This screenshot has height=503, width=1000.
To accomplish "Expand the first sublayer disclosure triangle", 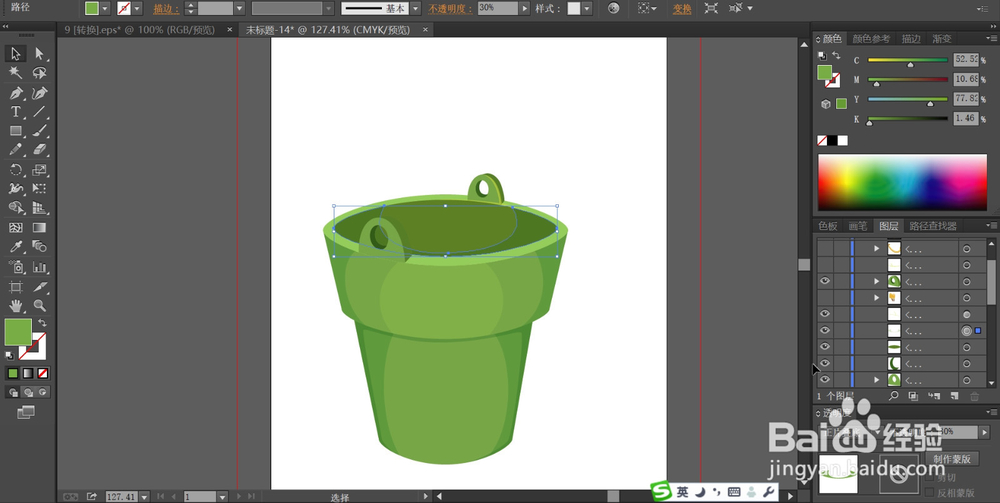I will (877, 248).
